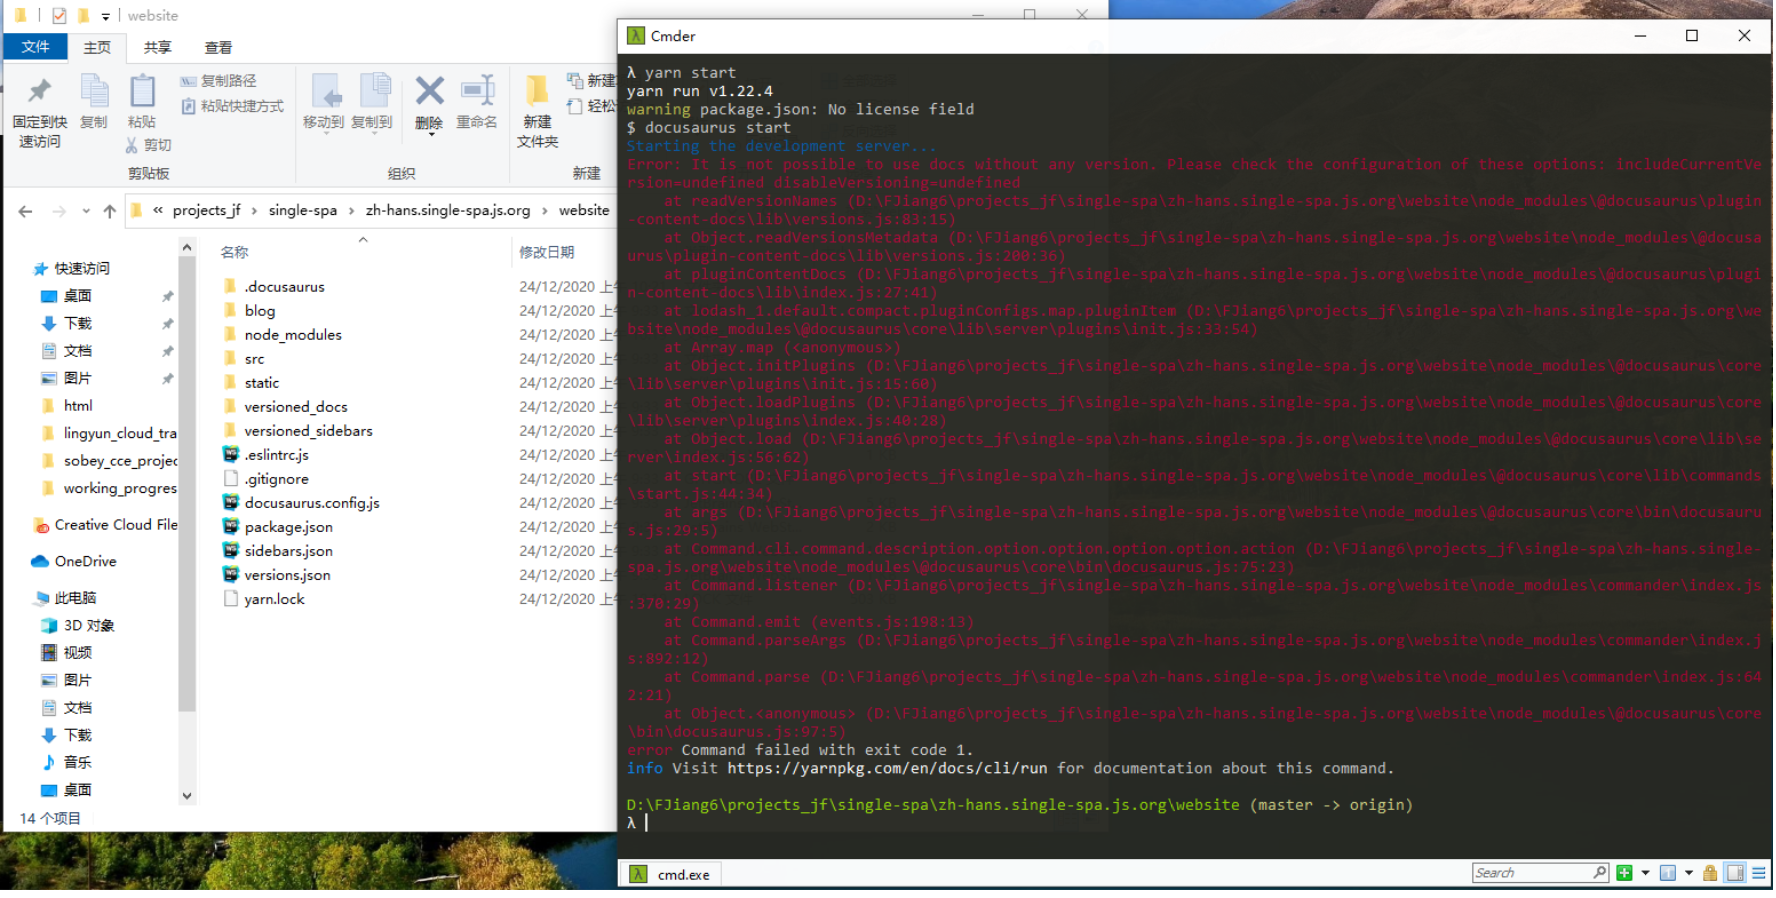Open the Delete (删除) dropdown arrow
The image size is (1776, 898).
(x=430, y=135)
